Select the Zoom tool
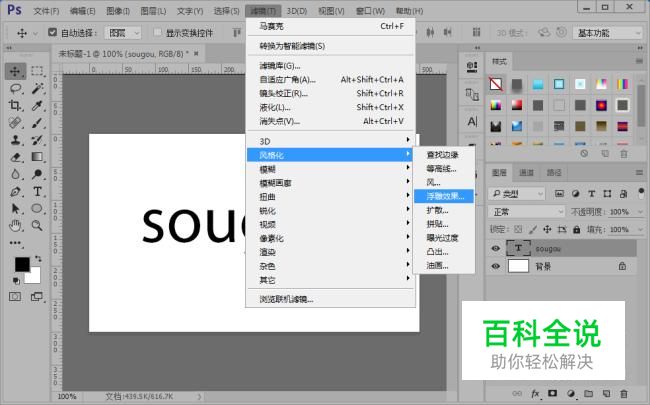The height and width of the screenshot is (405, 650). 37,225
